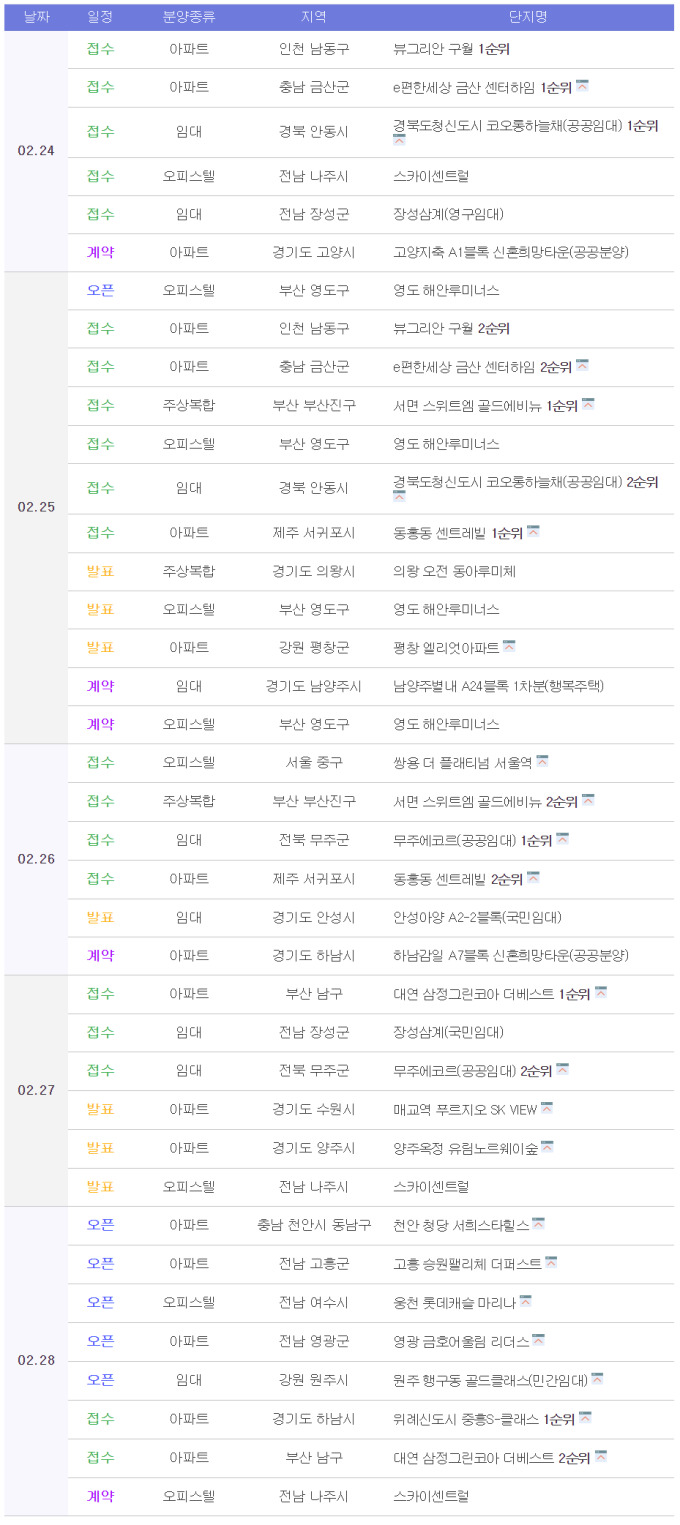
Task: Open 남양주별내 A24블록 1차분(행복주택) listing
Action: tap(499, 686)
